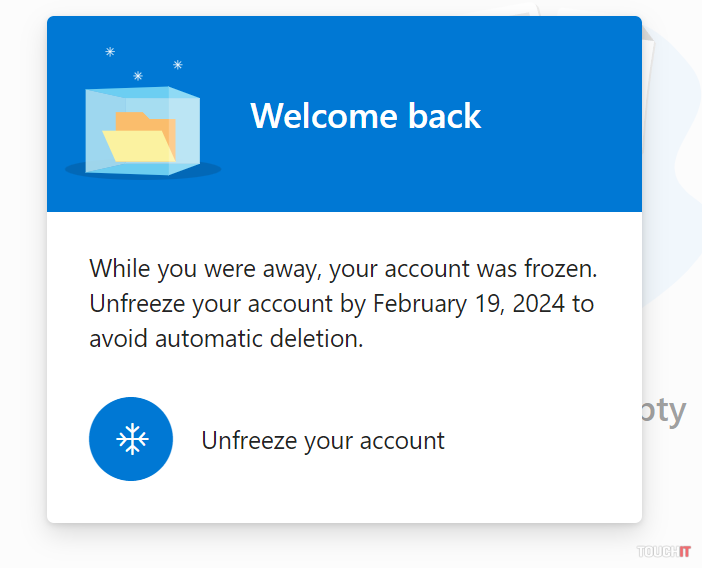Click the "avoid automatic deletion" text line

click(x=225, y=338)
